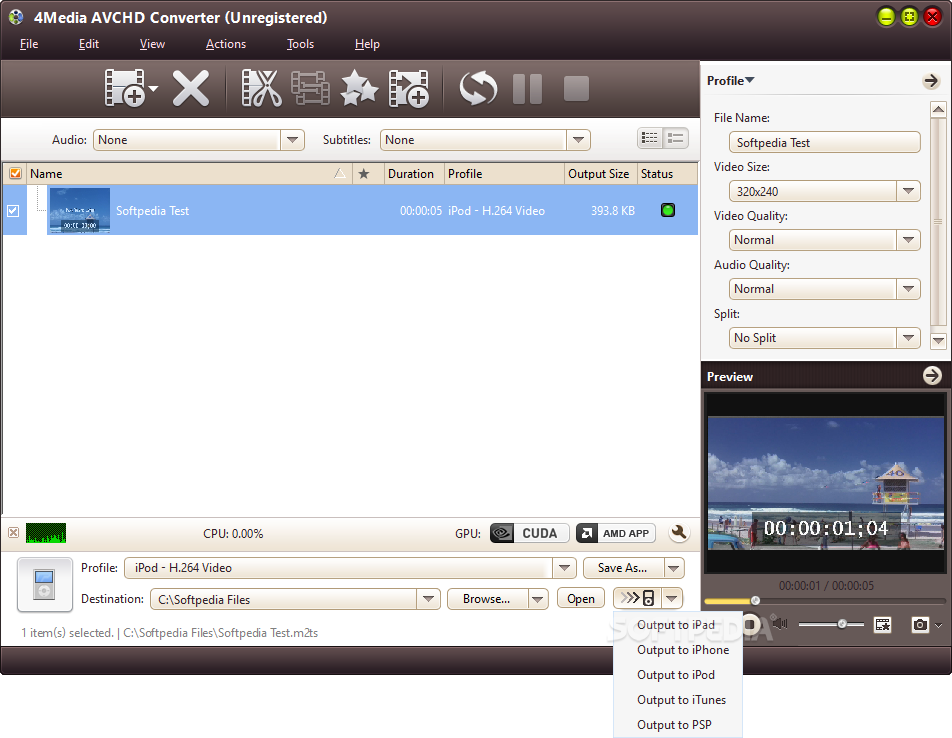Sort by the Duration column header
This screenshot has height=738, width=952.
(x=414, y=174)
